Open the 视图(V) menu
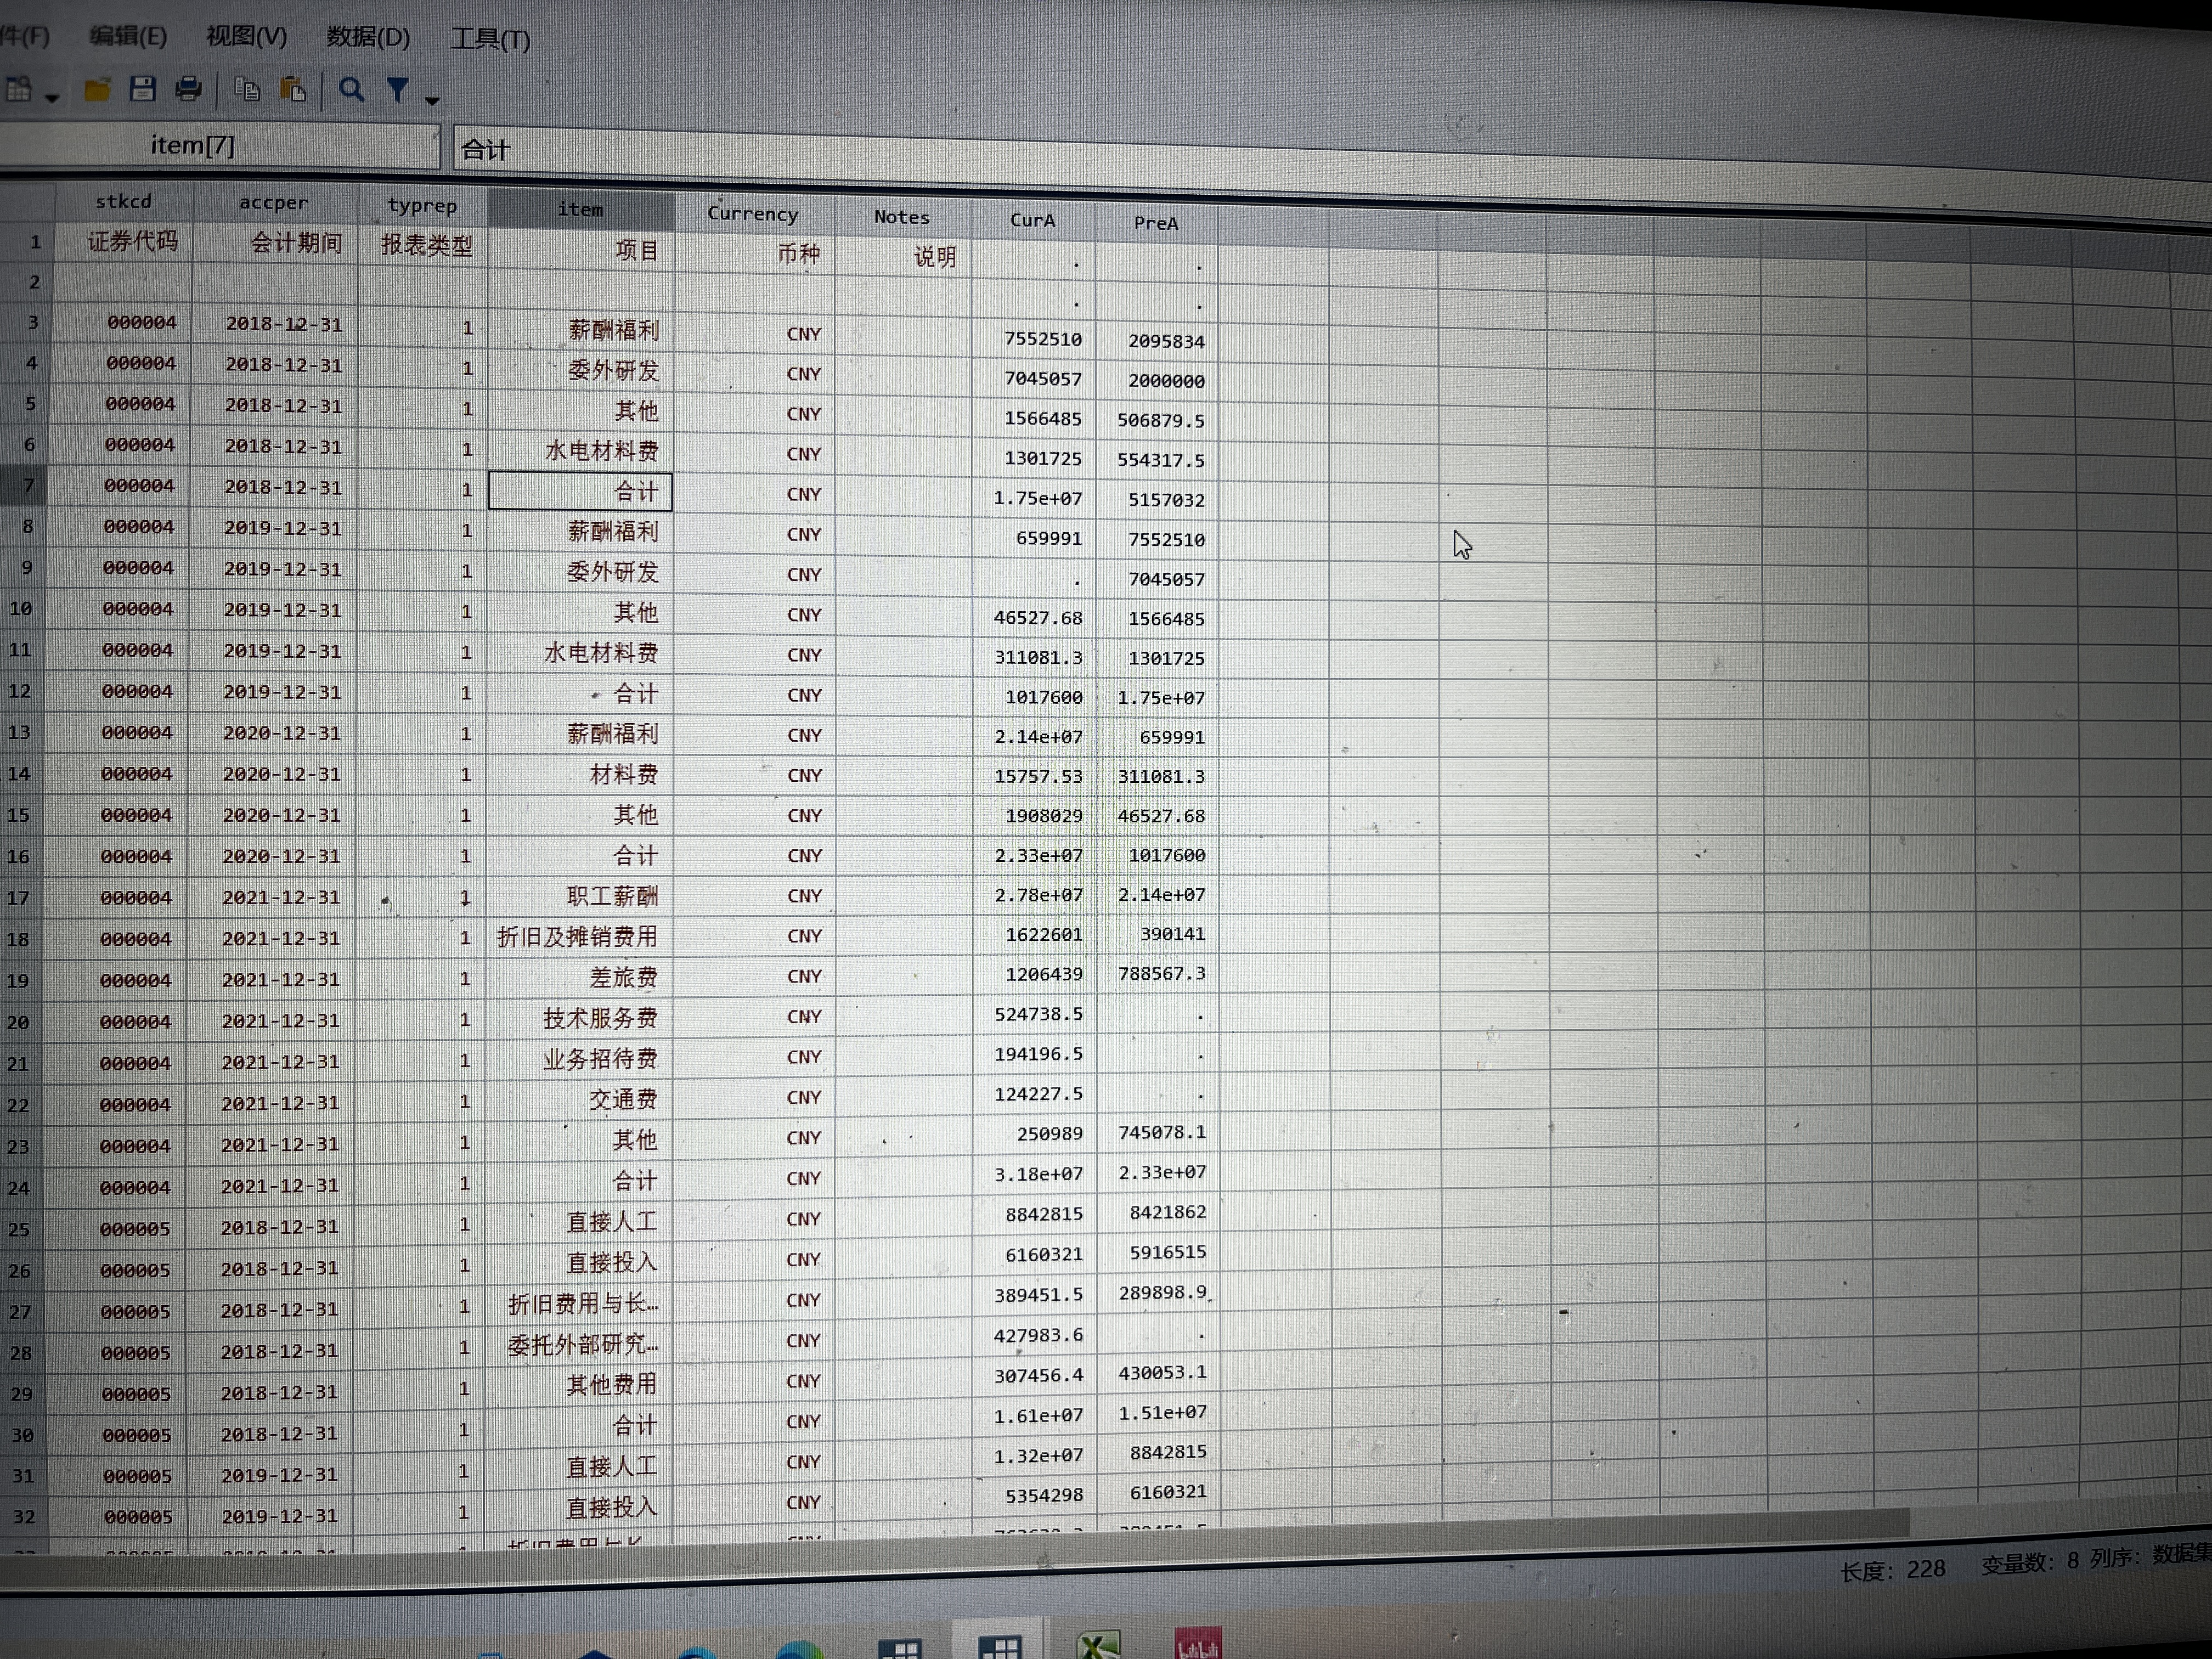 (x=246, y=36)
